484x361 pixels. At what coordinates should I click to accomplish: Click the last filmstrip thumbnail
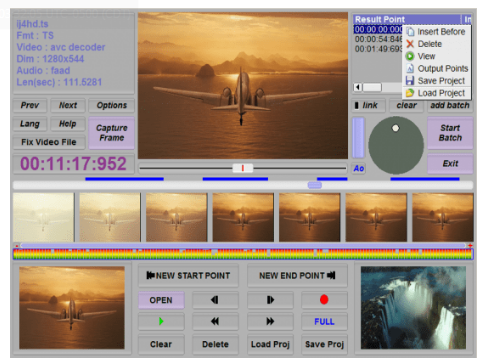443,217
